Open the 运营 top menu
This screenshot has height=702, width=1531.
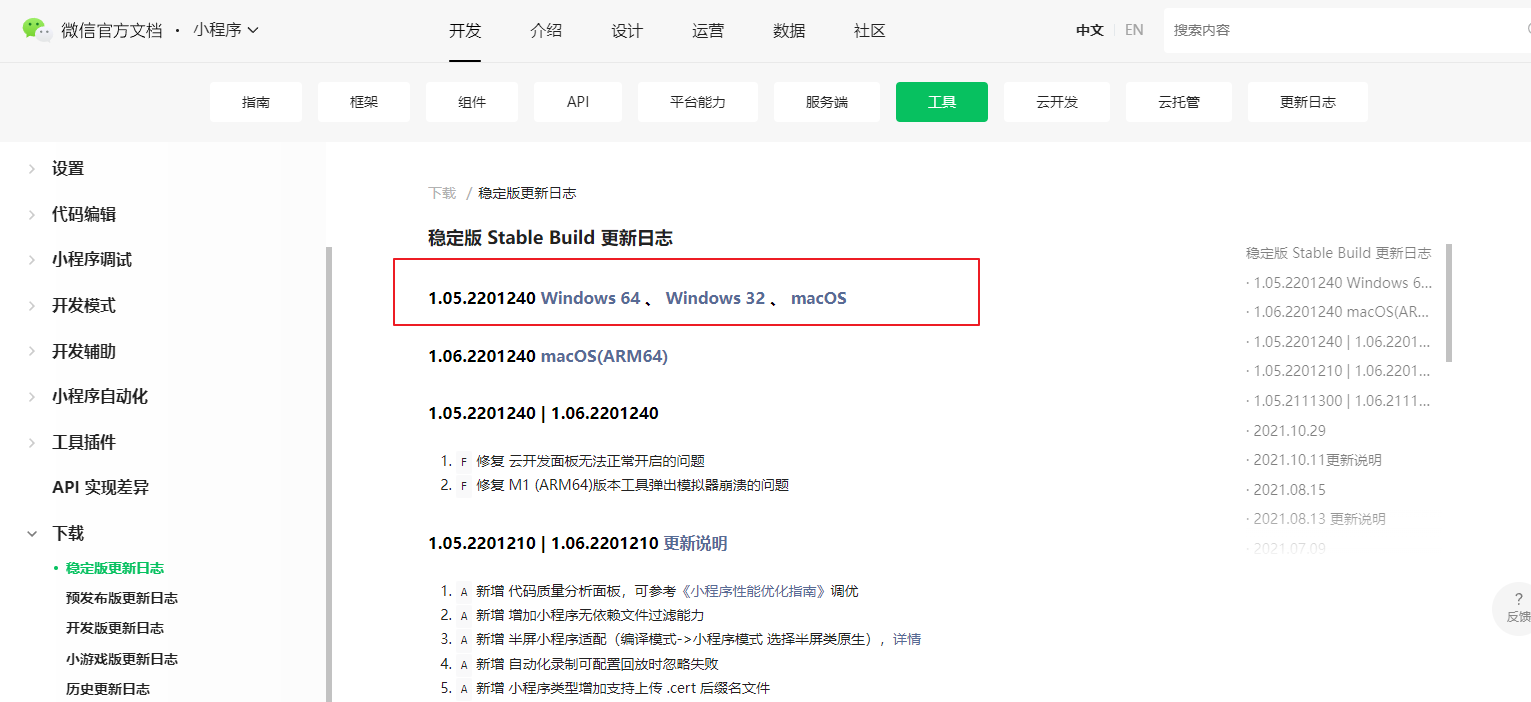(x=708, y=31)
